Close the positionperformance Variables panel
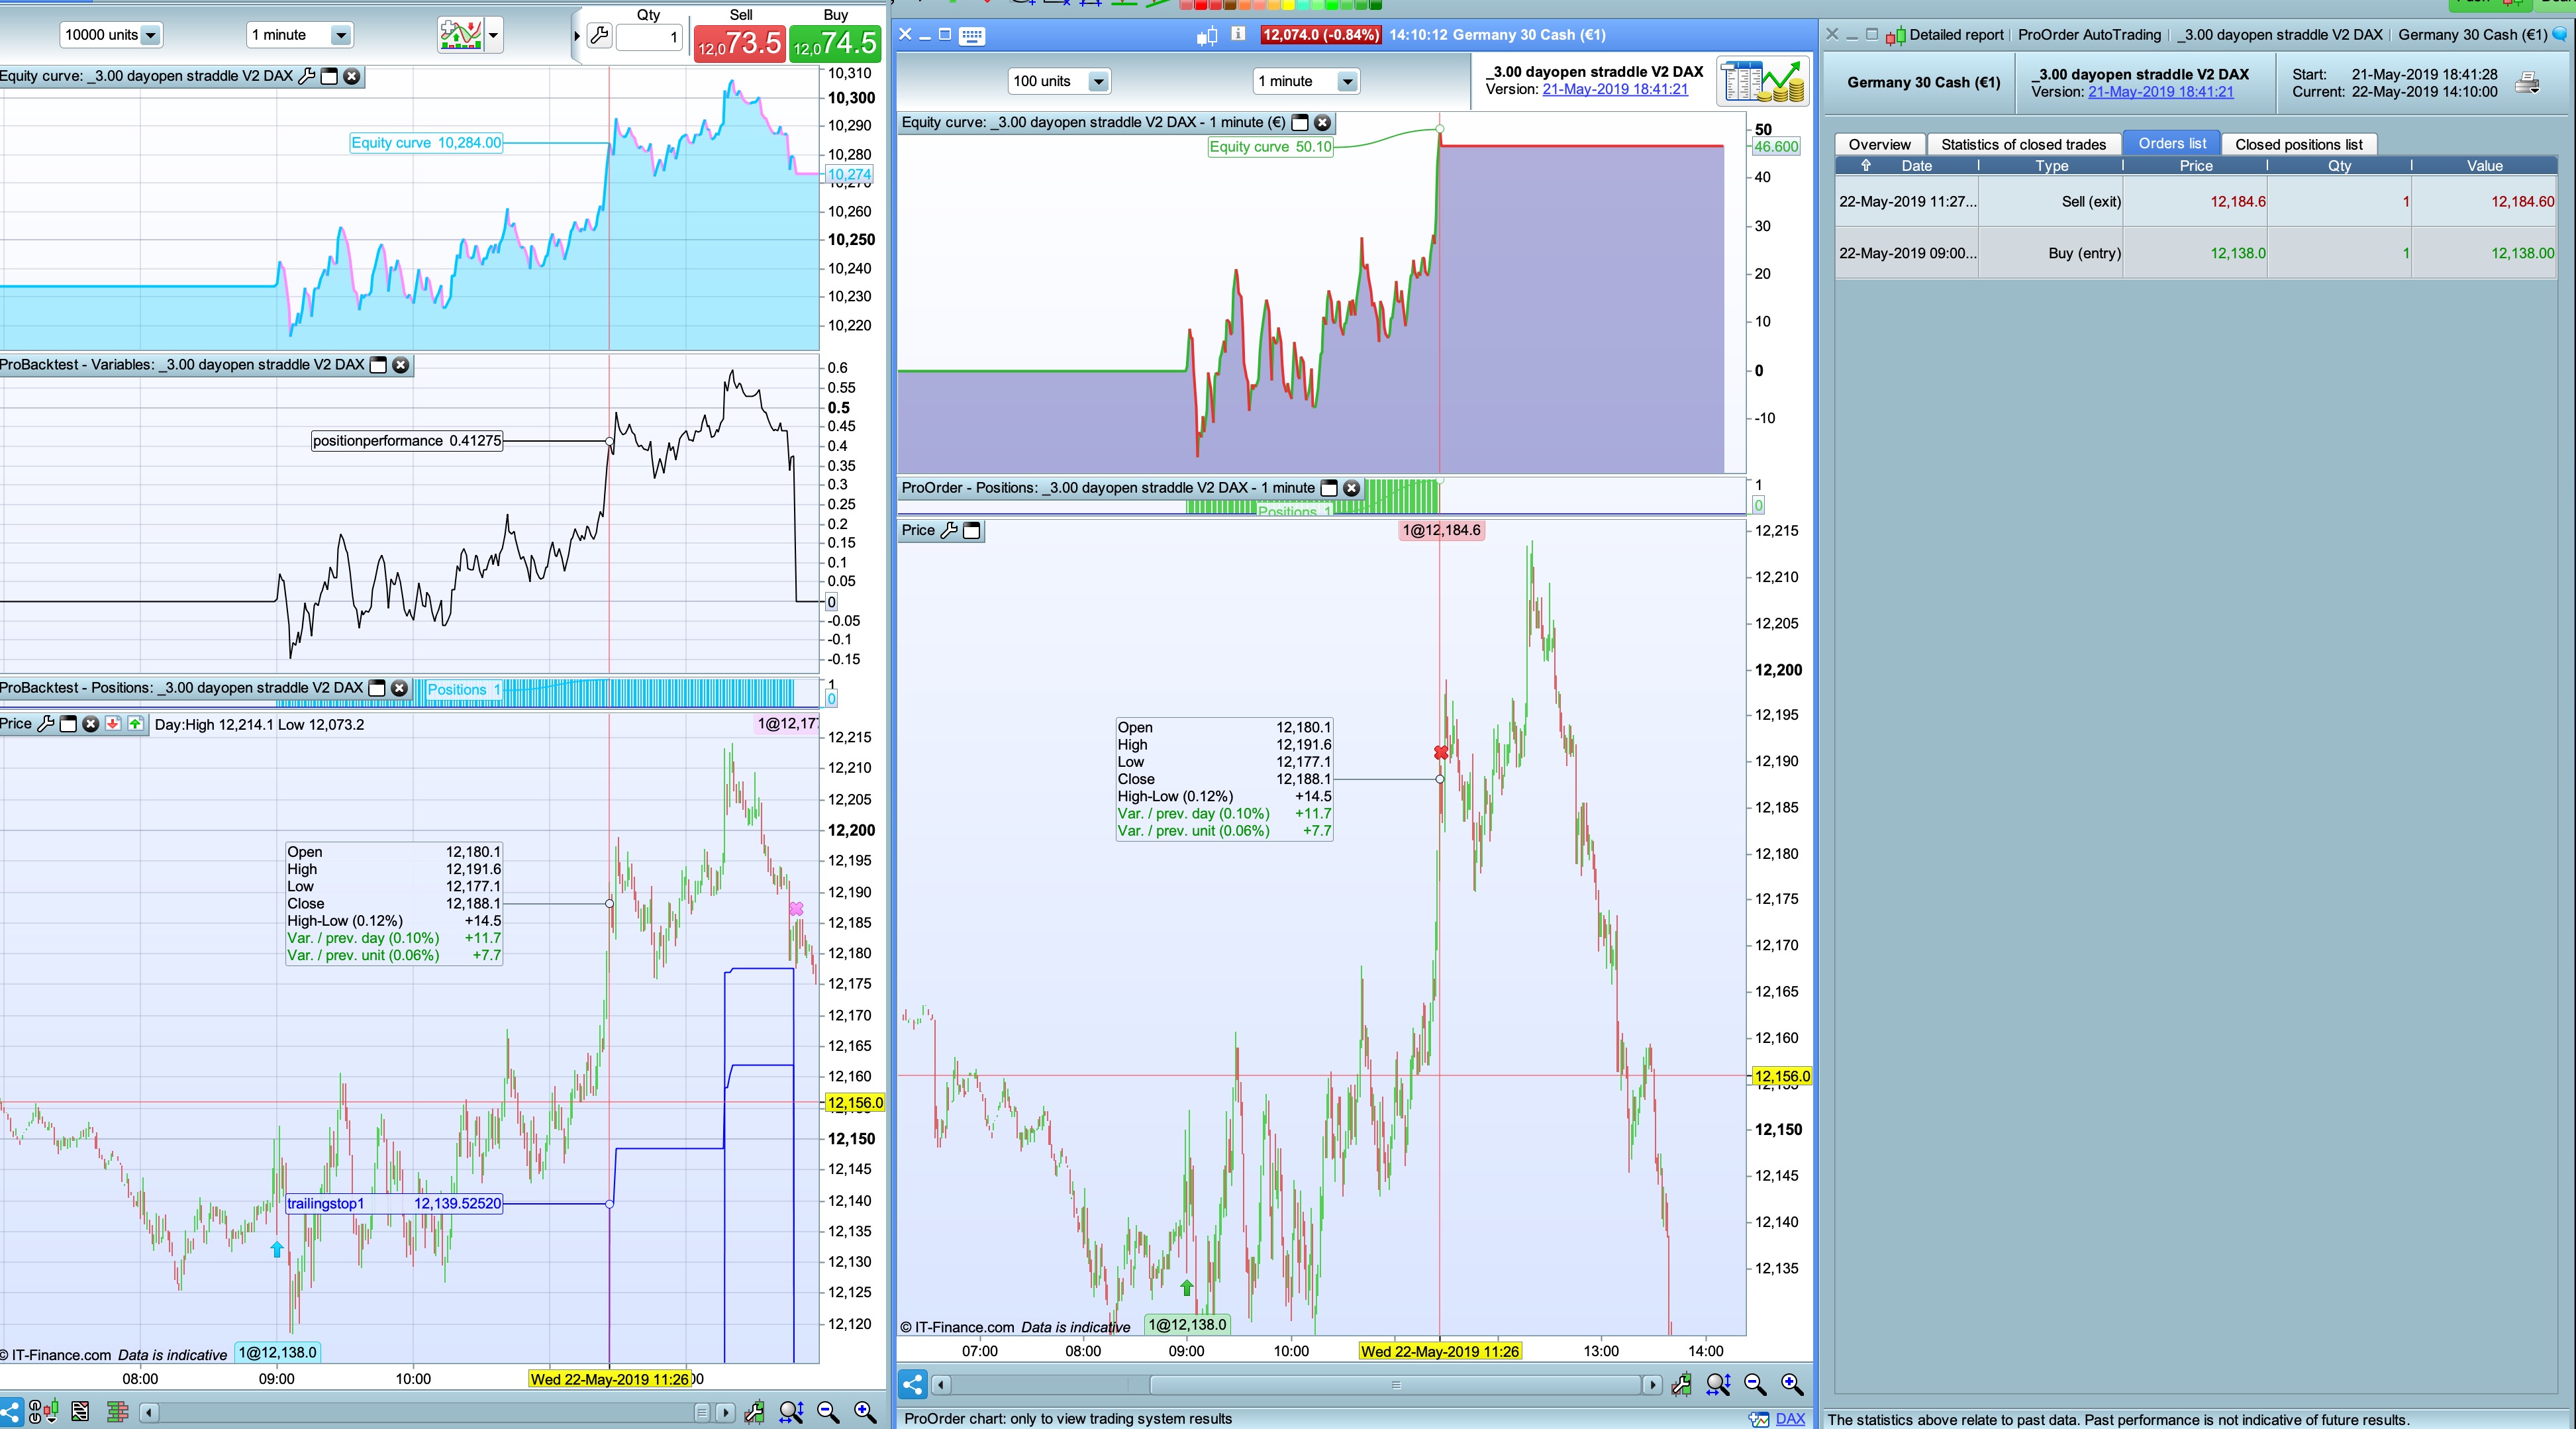The width and height of the screenshot is (2576, 1429). coord(401,365)
